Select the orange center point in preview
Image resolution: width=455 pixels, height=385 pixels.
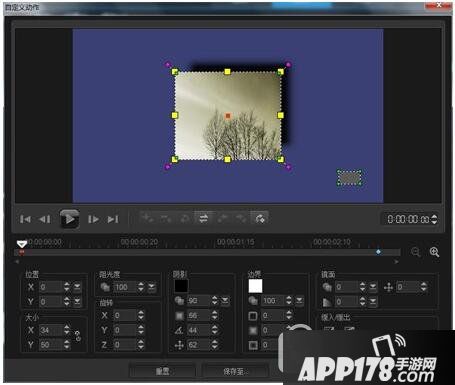tap(228, 116)
